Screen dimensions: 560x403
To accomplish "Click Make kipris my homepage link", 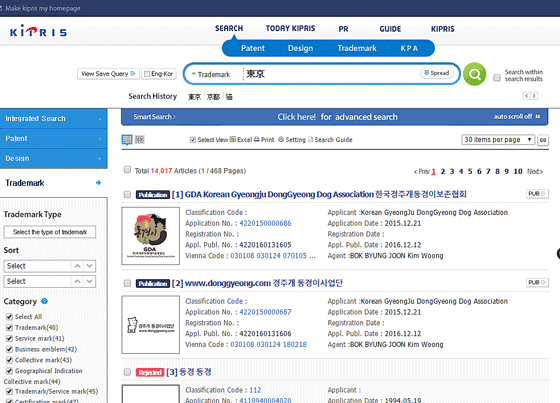I will (x=42, y=8).
